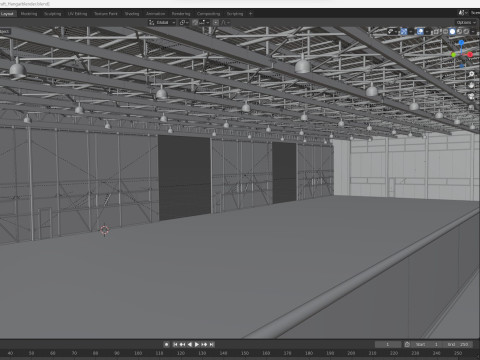Viewport: 480px width, 360px height.
Task: Play animation in reverse
Action: tap(190, 344)
